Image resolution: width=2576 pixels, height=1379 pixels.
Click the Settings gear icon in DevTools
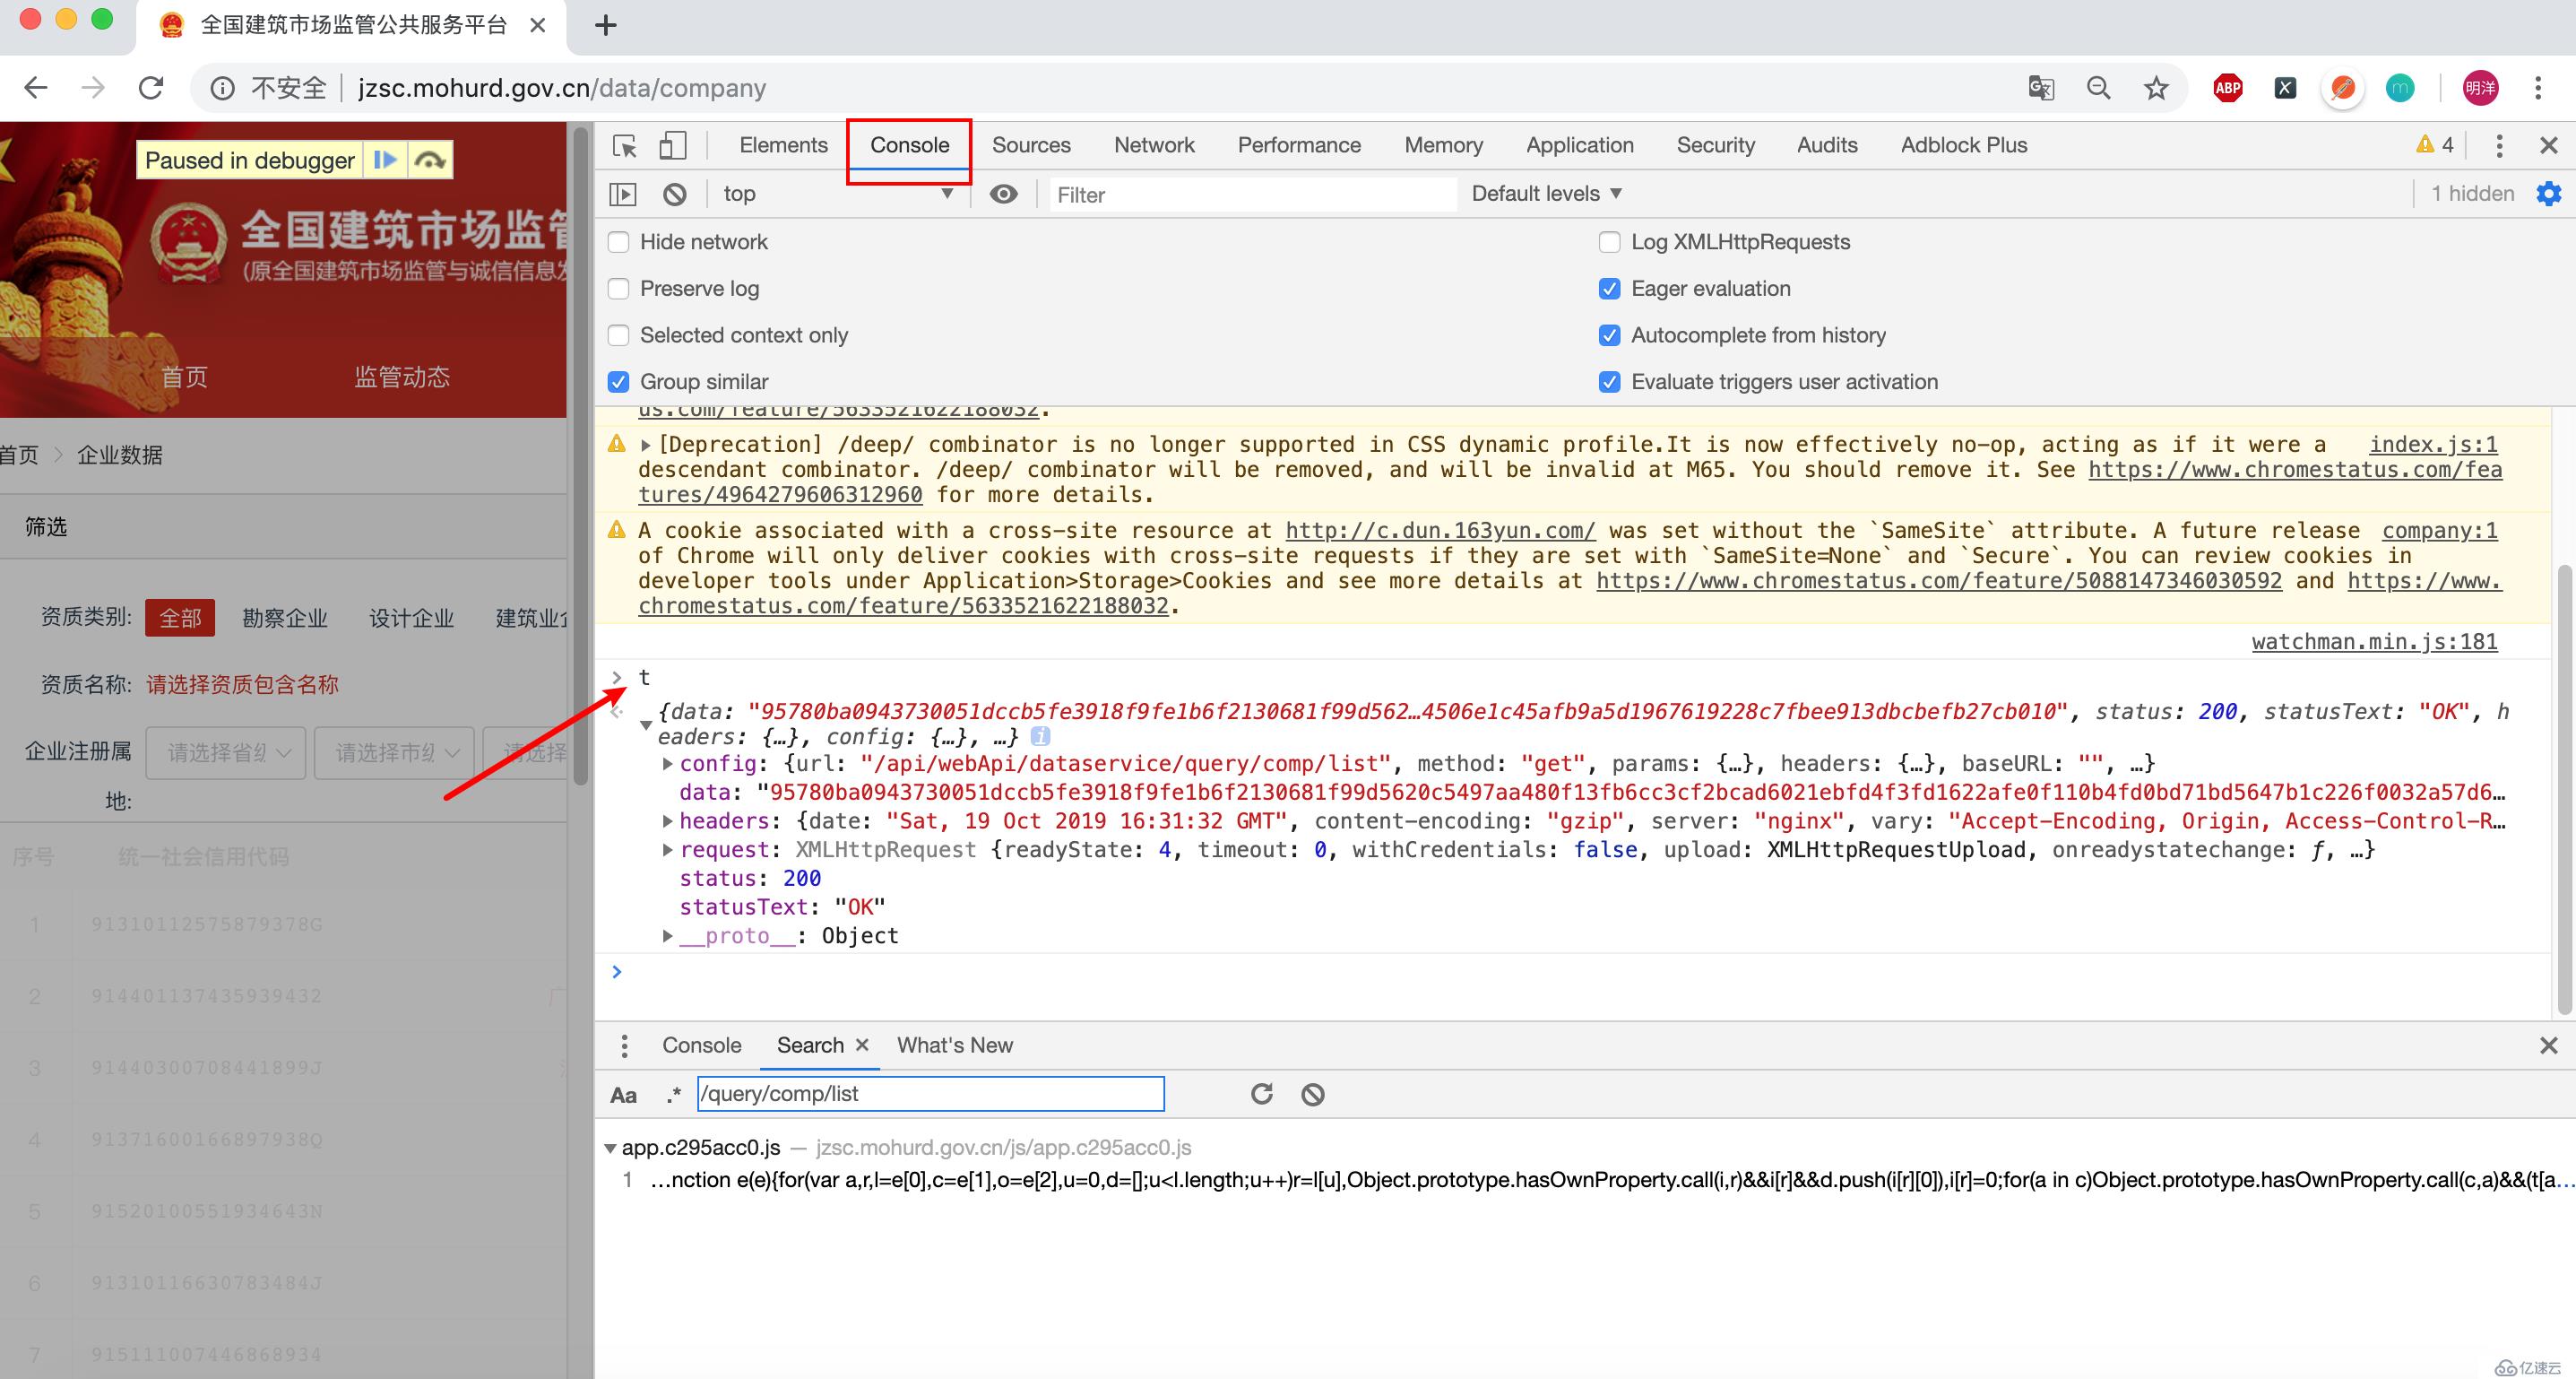pos(2550,193)
